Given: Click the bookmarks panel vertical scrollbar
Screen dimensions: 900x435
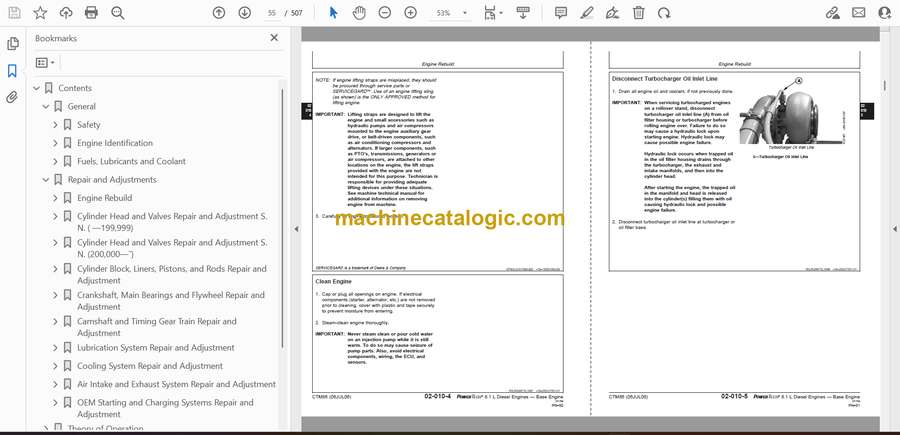Looking at the screenshot, I should [x=282, y=218].
